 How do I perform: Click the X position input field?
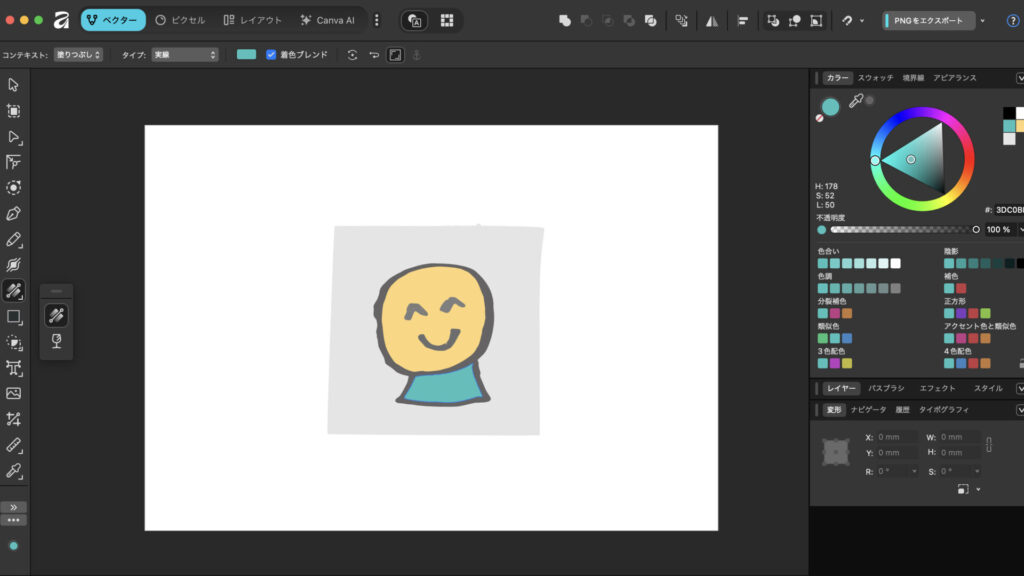pyautogui.click(x=897, y=437)
